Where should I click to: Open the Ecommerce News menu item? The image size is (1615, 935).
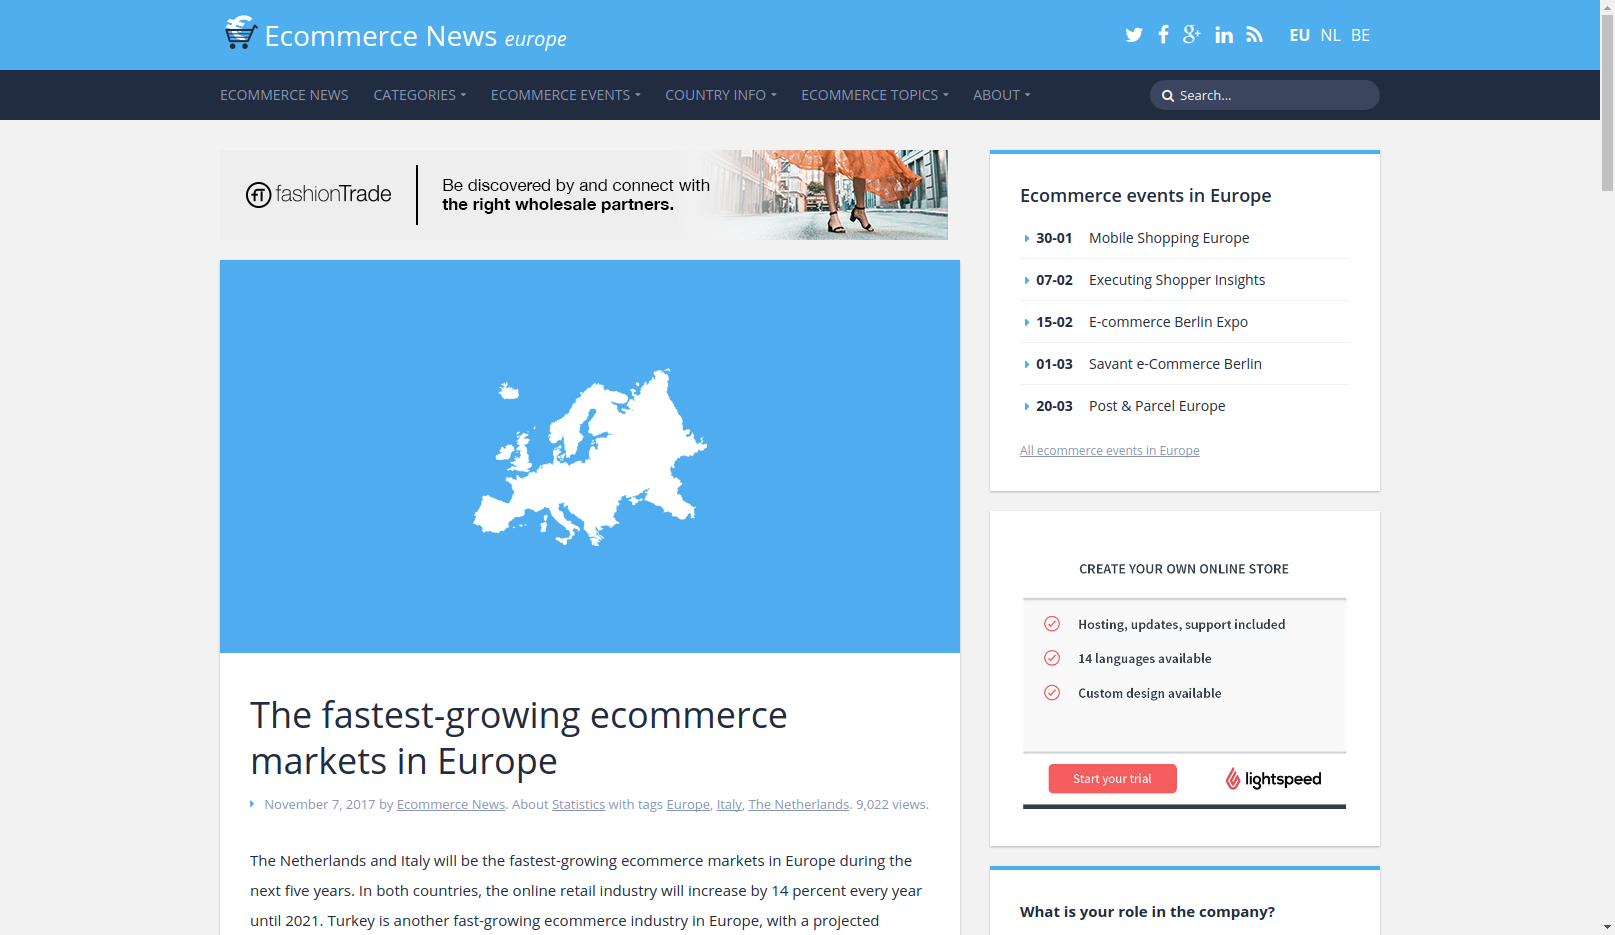pos(284,95)
